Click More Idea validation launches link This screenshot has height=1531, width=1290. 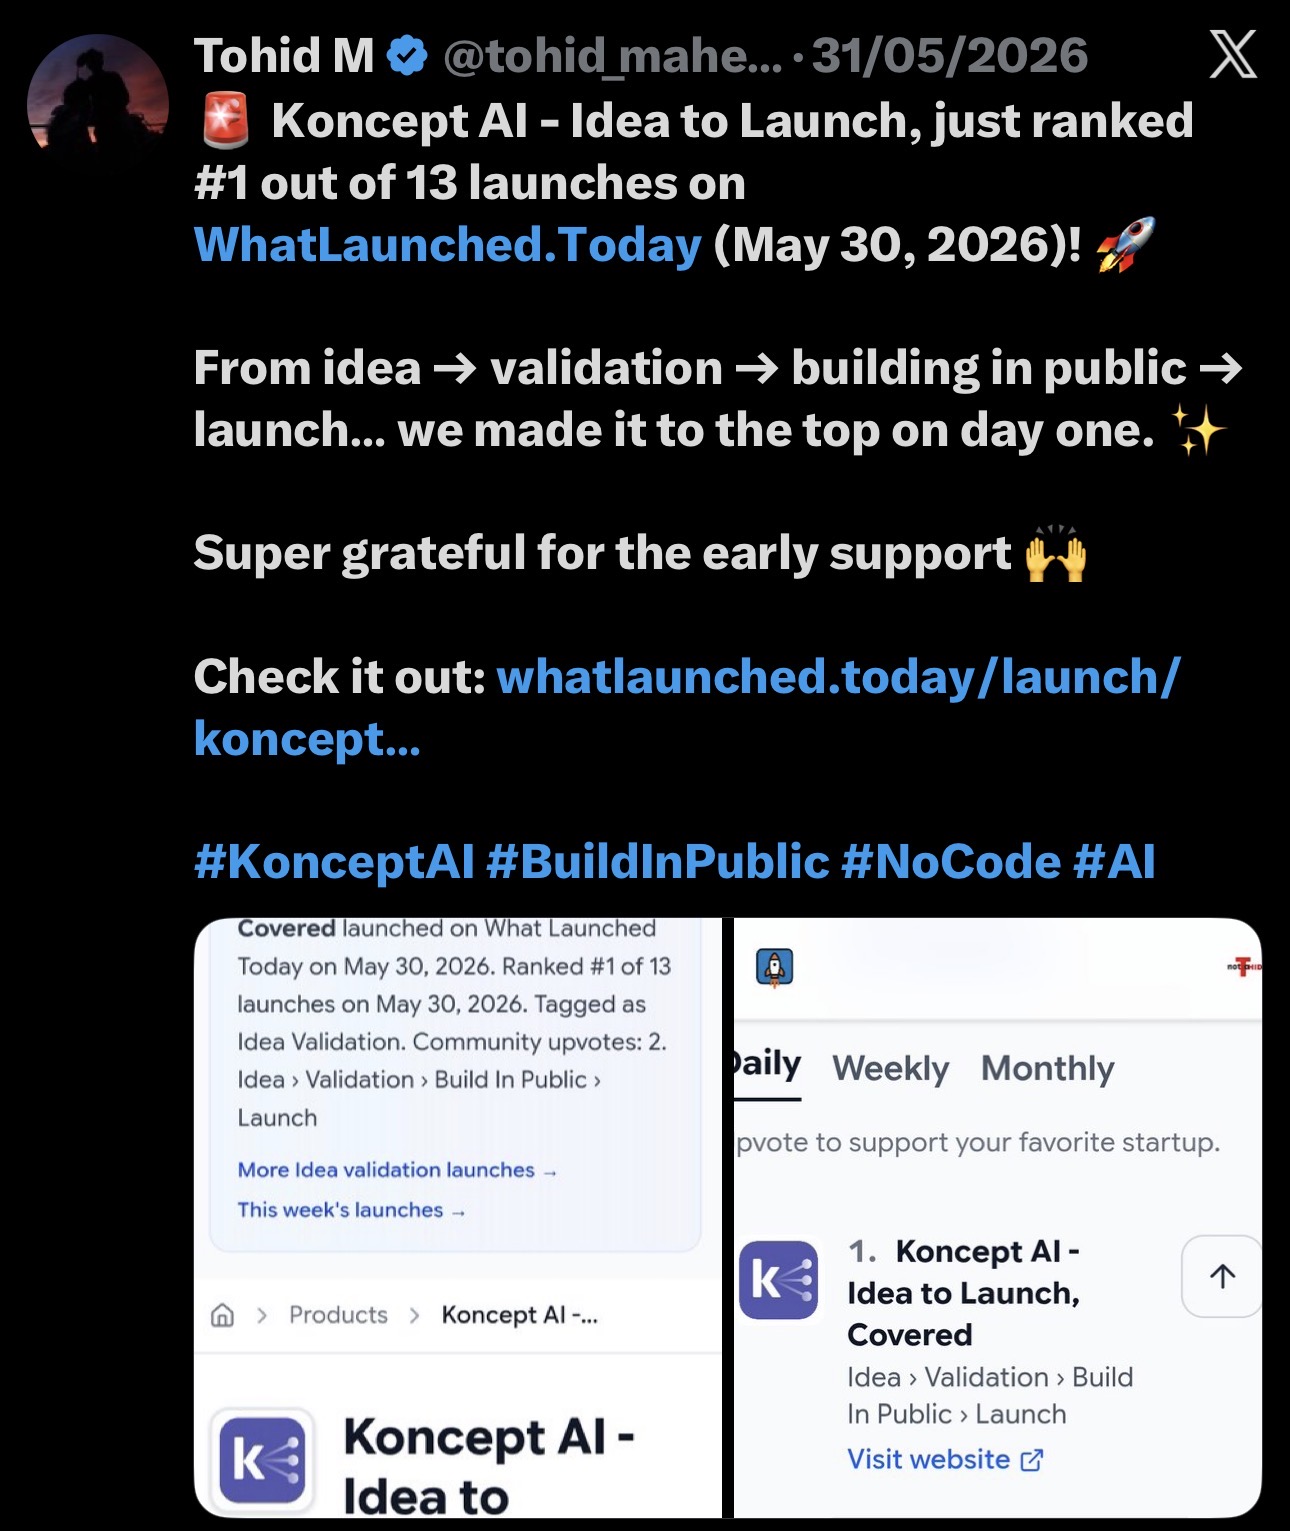(397, 1170)
